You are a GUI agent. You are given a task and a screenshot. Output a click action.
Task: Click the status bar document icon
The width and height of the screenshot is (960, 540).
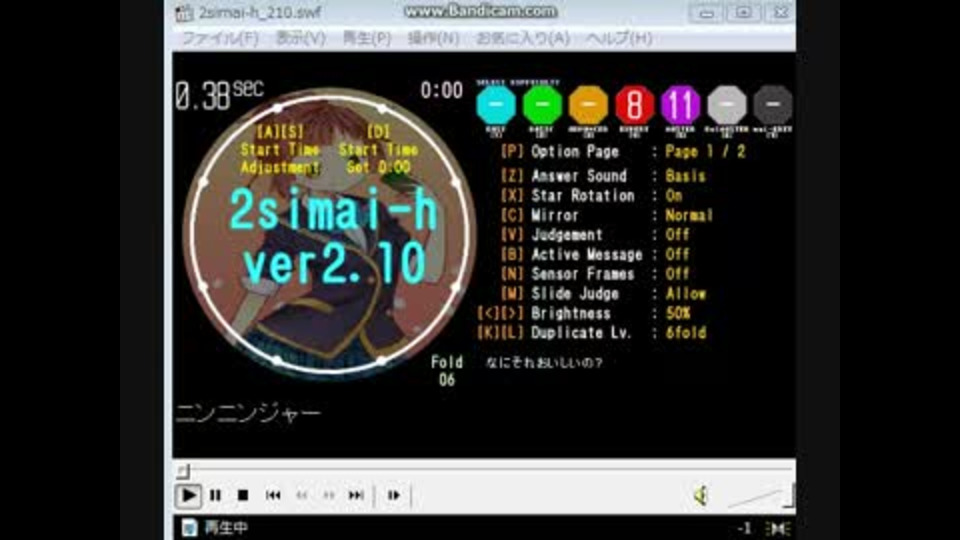[x=189, y=527]
